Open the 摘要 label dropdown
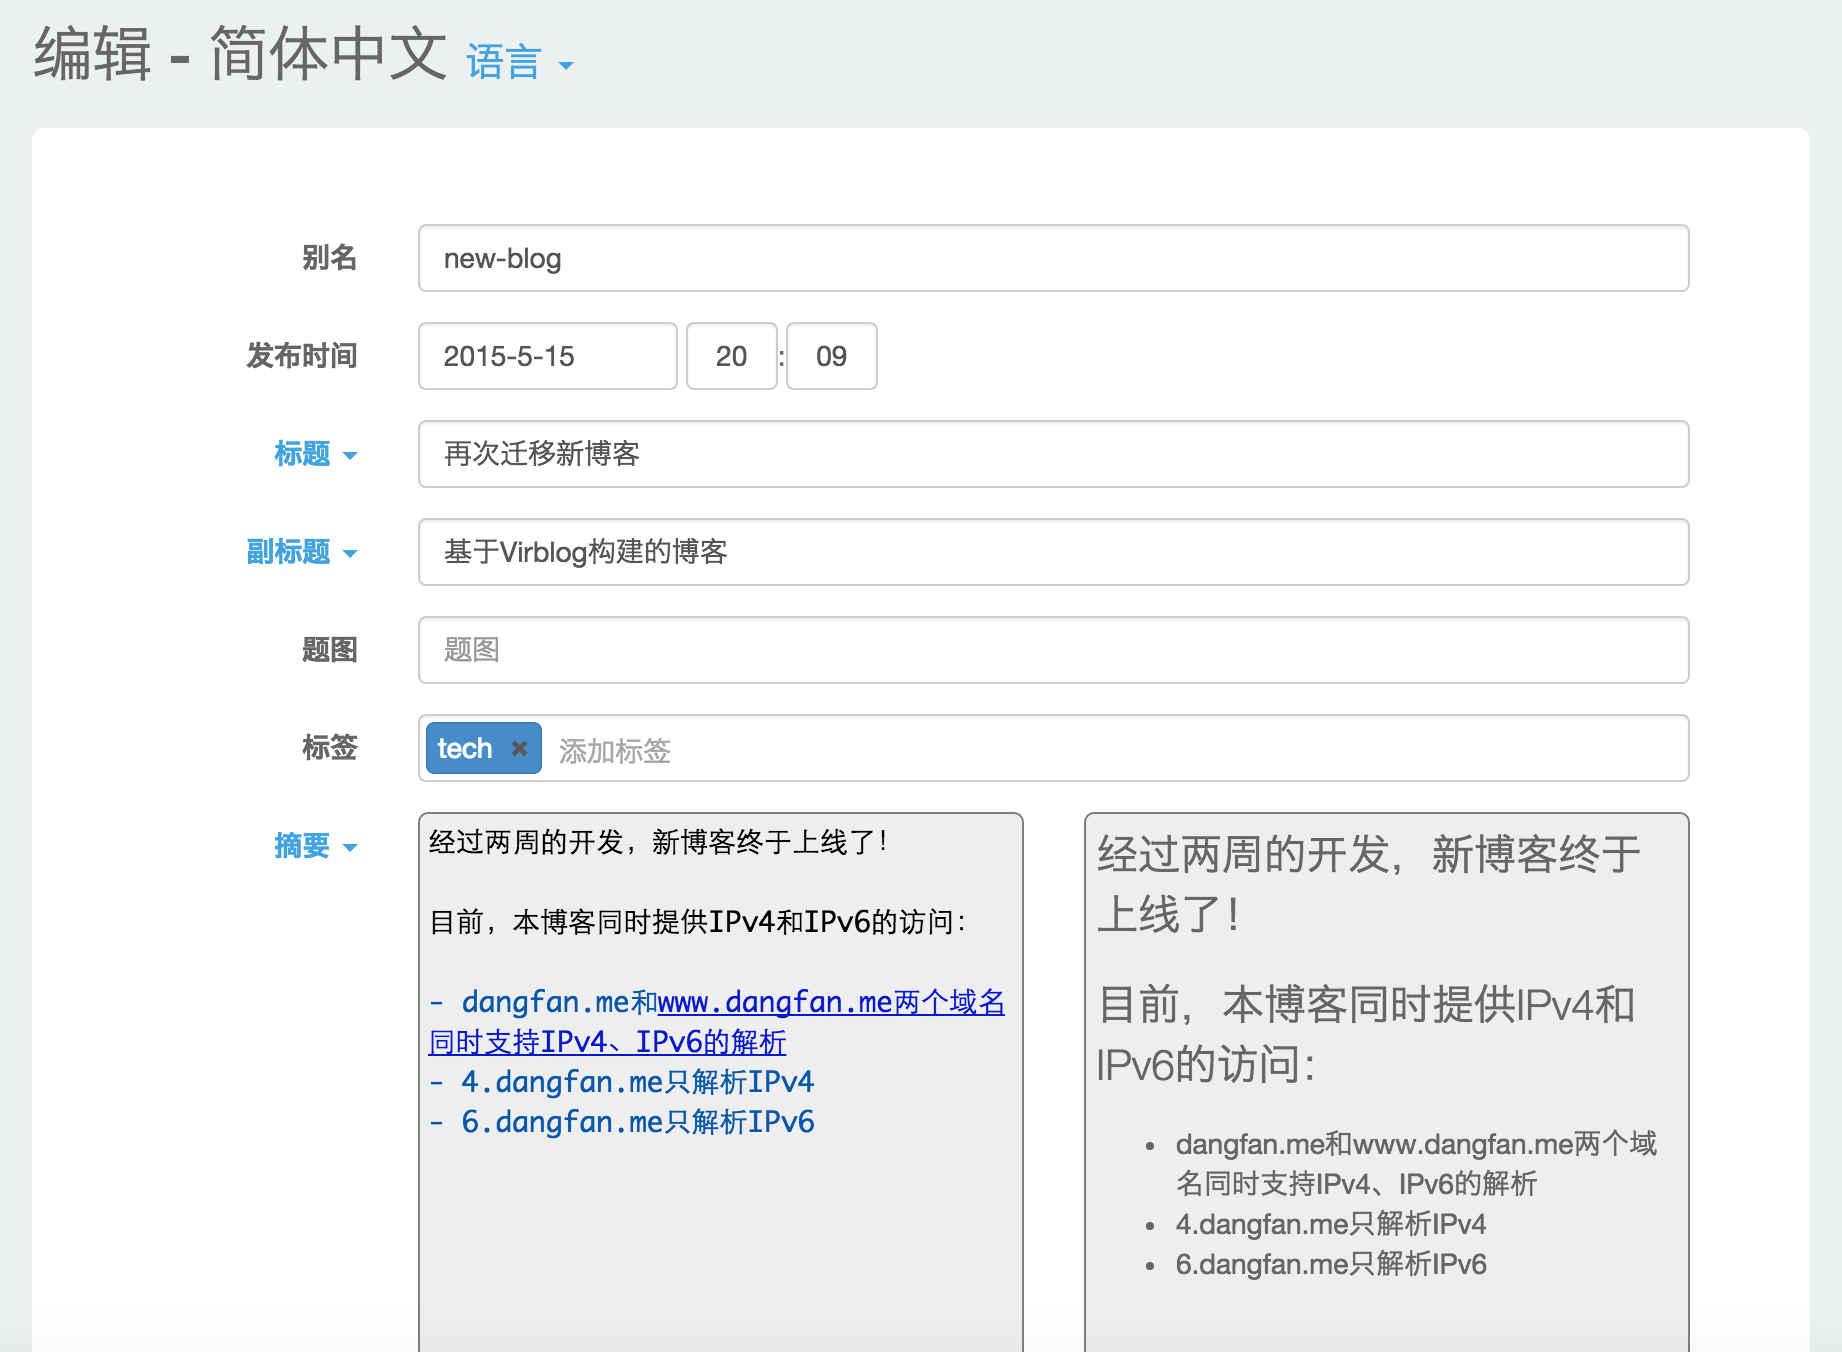This screenshot has height=1352, width=1842. (315, 846)
